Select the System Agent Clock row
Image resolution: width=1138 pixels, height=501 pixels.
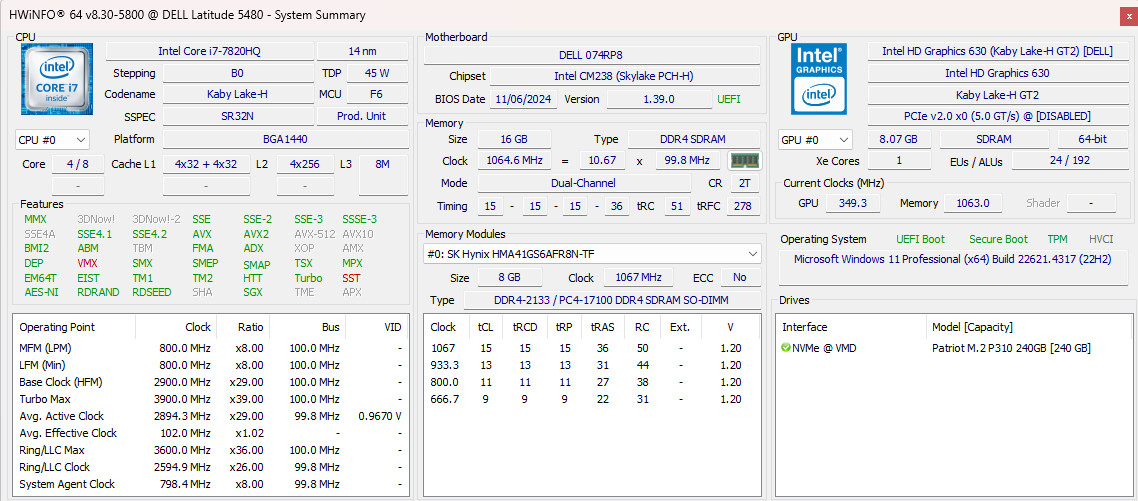(x=210, y=484)
